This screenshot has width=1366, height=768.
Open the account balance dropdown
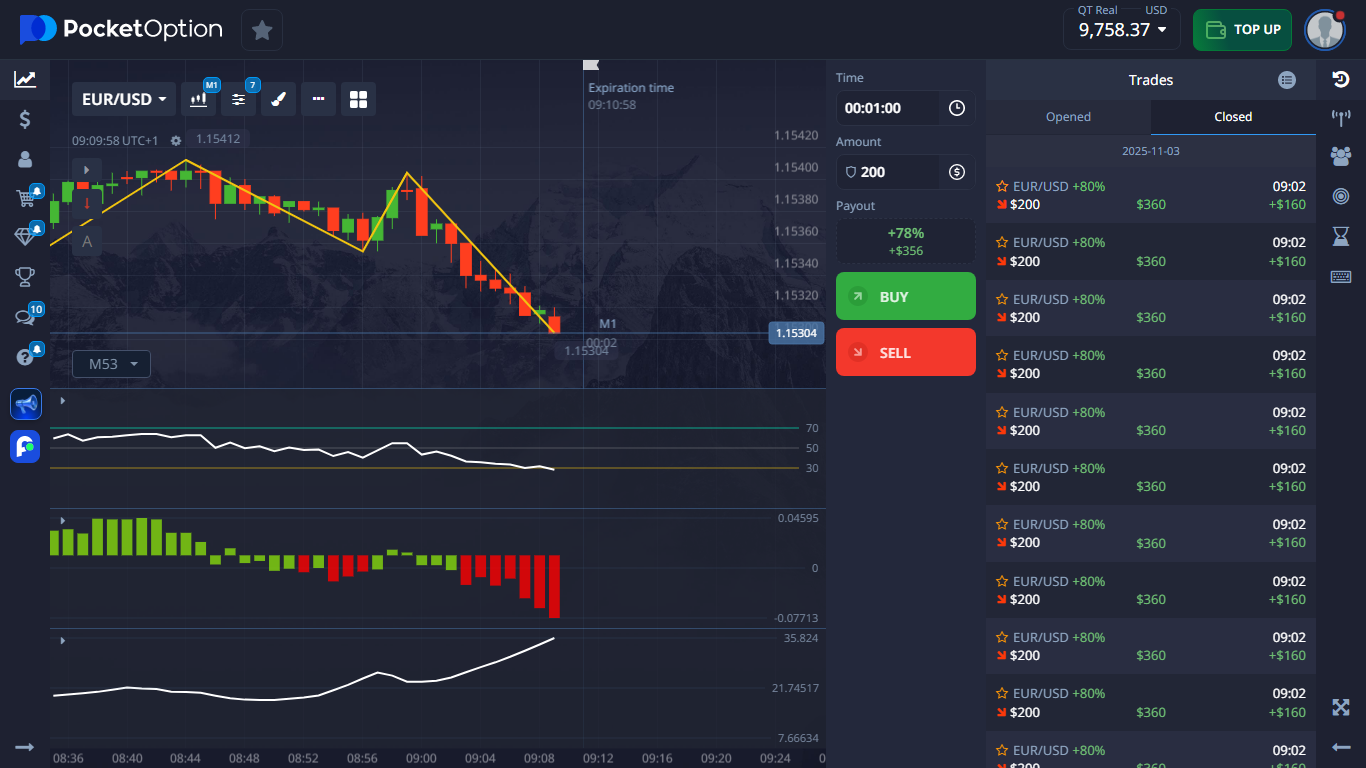point(1121,30)
